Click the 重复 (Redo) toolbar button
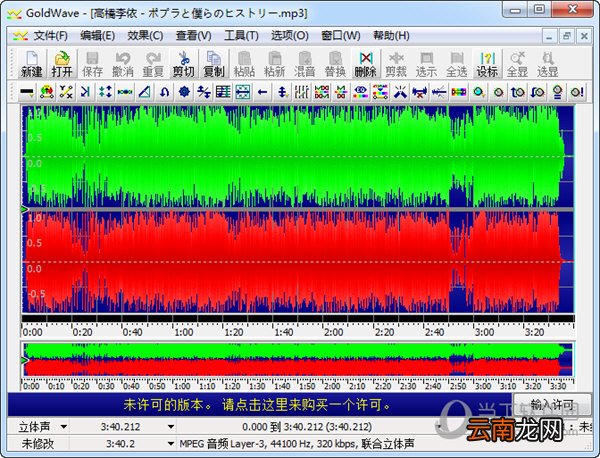The height and width of the screenshot is (458, 600). [x=153, y=64]
